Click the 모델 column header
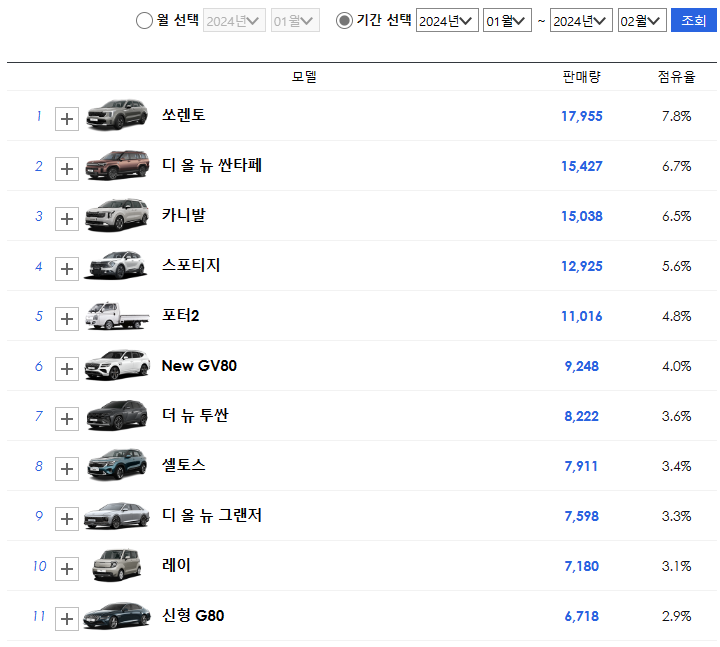This screenshot has width=720, height=647. point(304,76)
